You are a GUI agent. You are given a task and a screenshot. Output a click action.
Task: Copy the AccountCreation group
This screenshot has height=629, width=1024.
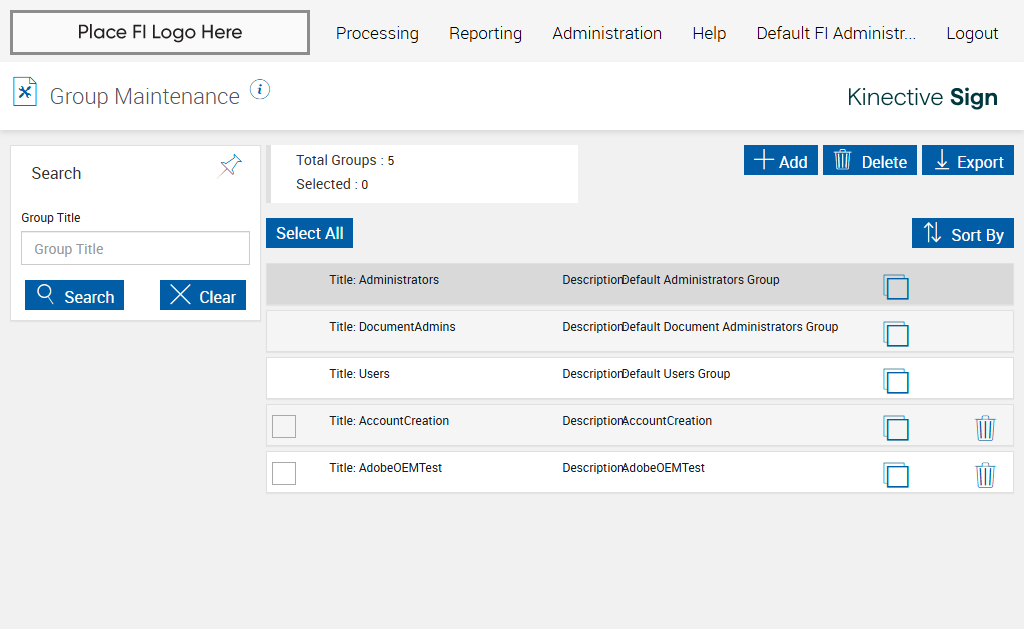(x=896, y=428)
